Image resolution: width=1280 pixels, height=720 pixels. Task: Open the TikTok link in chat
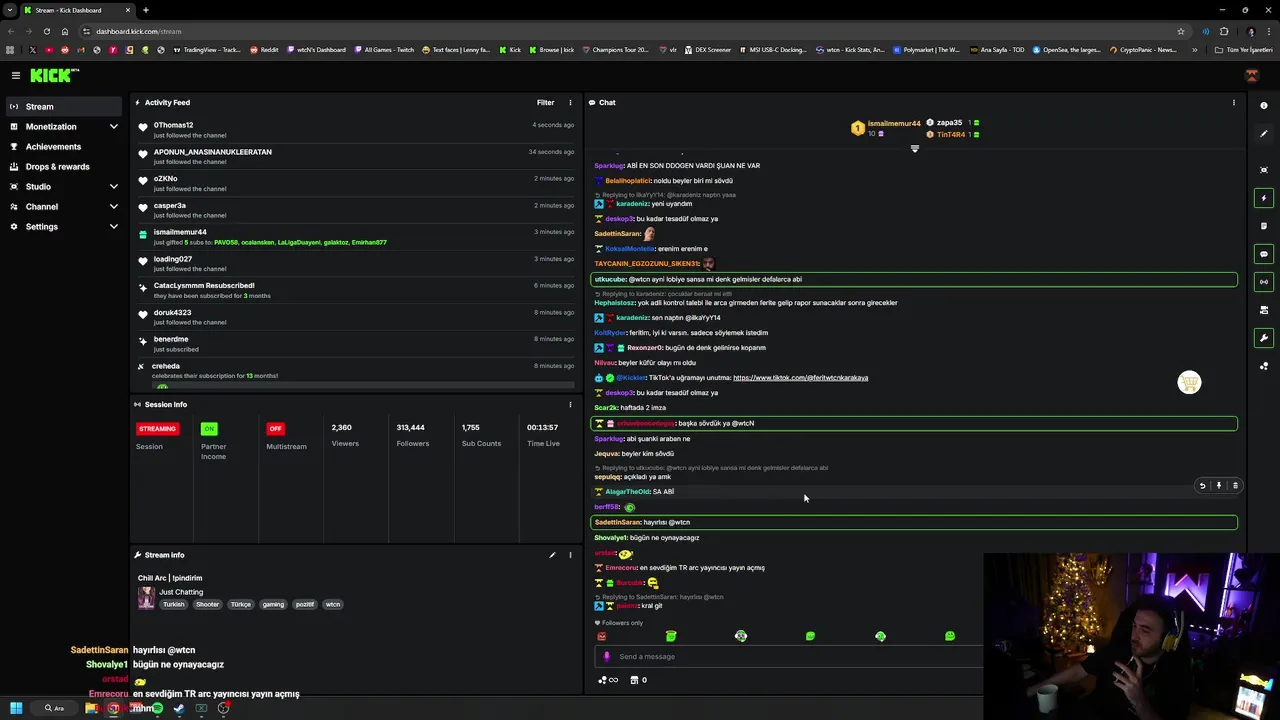coord(800,378)
